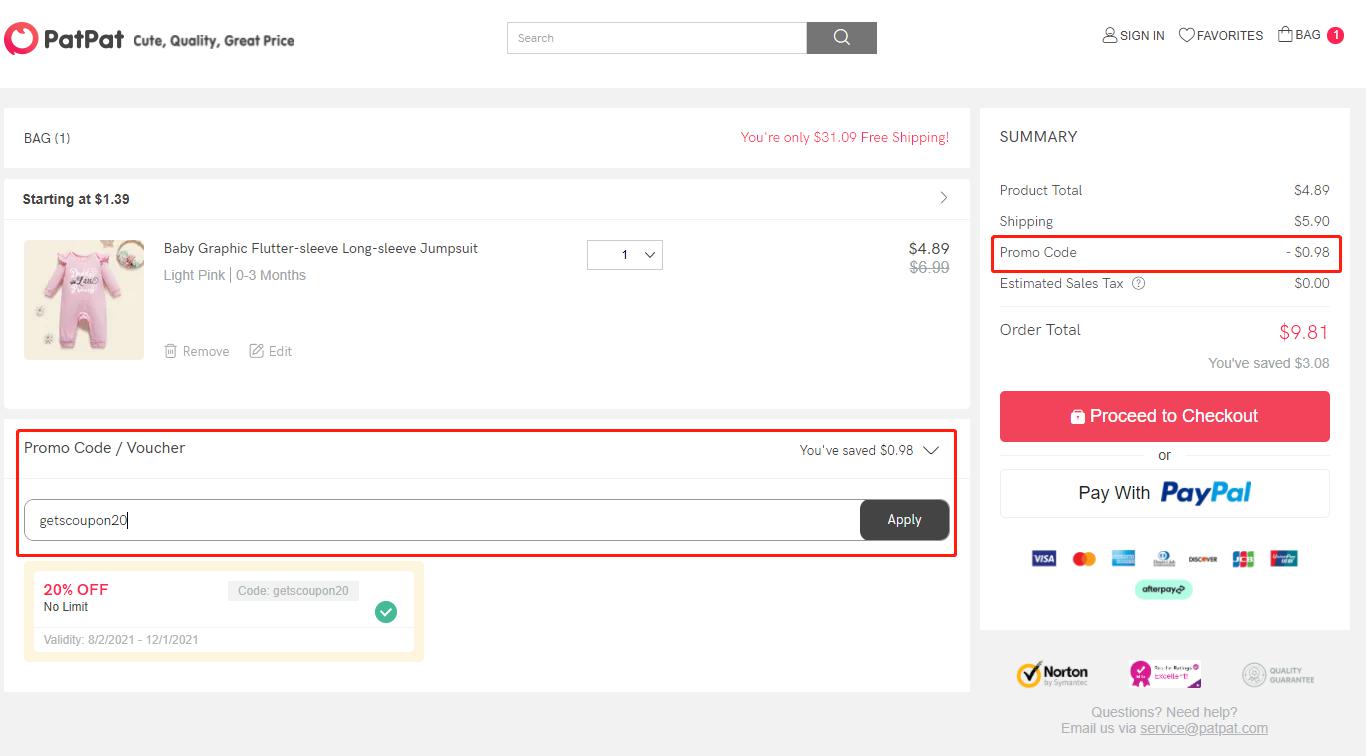Click Proceed to Checkout
This screenshot has height=756, width=1366.
pyautogui.click(x=1165, y=416)
